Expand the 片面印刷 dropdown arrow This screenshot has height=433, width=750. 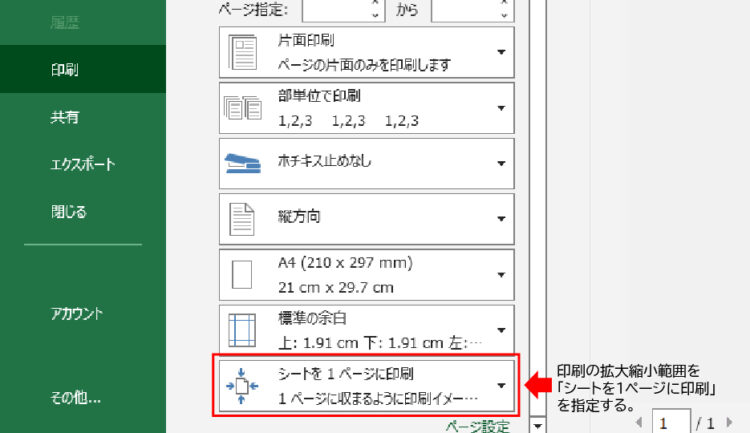[501, 52]
